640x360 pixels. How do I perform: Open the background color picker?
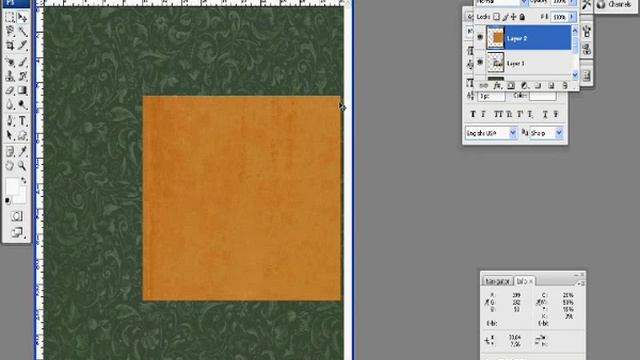(20, 197)
